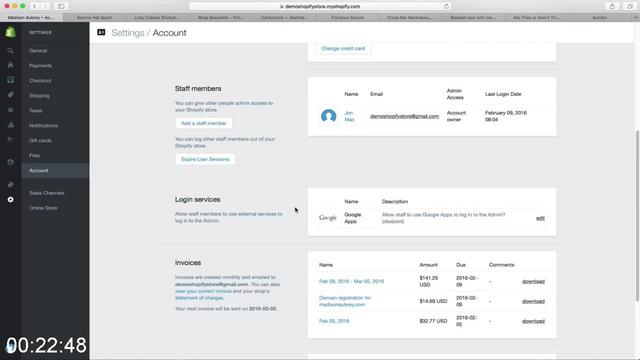Click Add a staff member button

click(204, 123)
